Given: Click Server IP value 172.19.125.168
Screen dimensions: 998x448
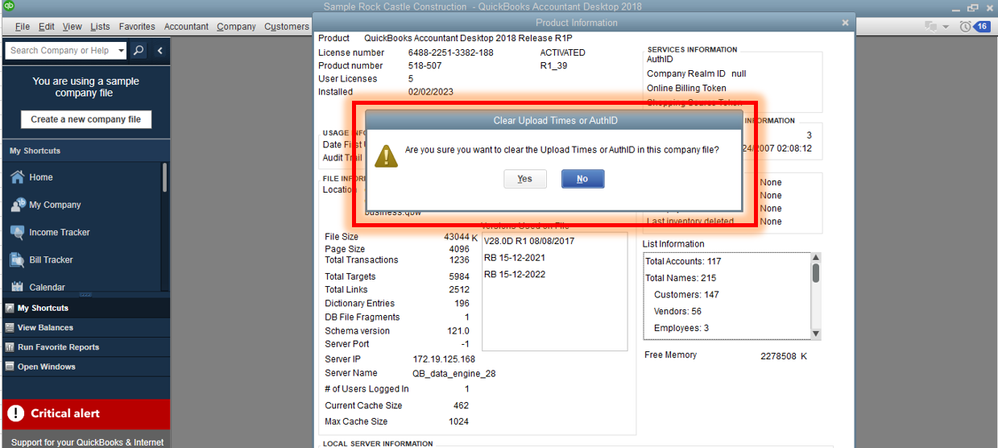Looking at the screenshot, I should pos(444,359).
